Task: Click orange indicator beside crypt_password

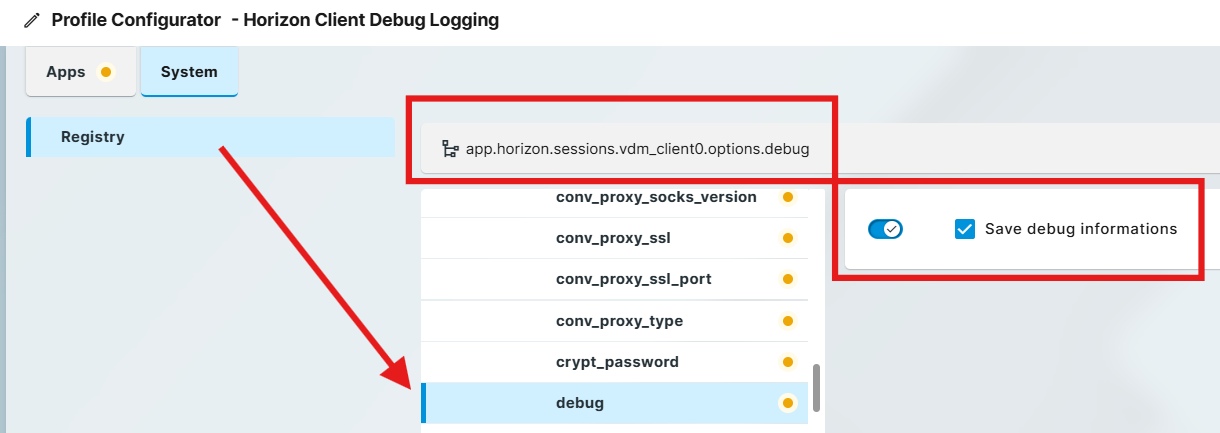Action: click(787, 362)
